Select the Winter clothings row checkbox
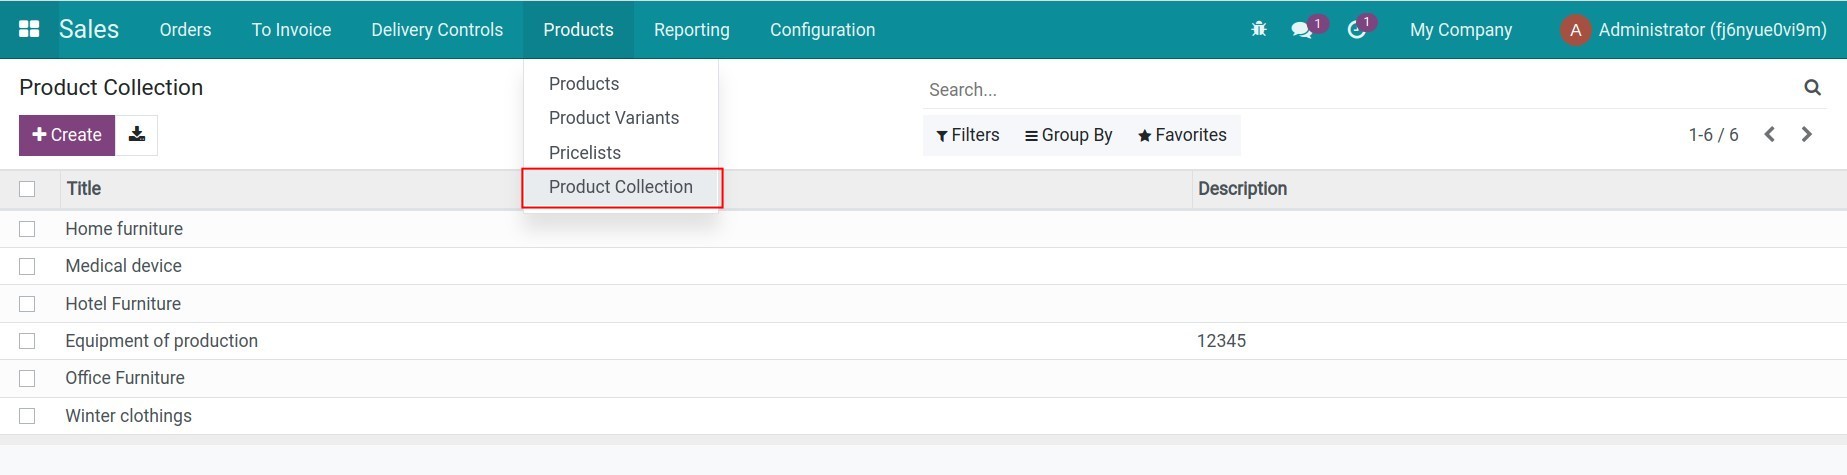This screenshot has width=1847, height=475. click(x=27, y=416)
